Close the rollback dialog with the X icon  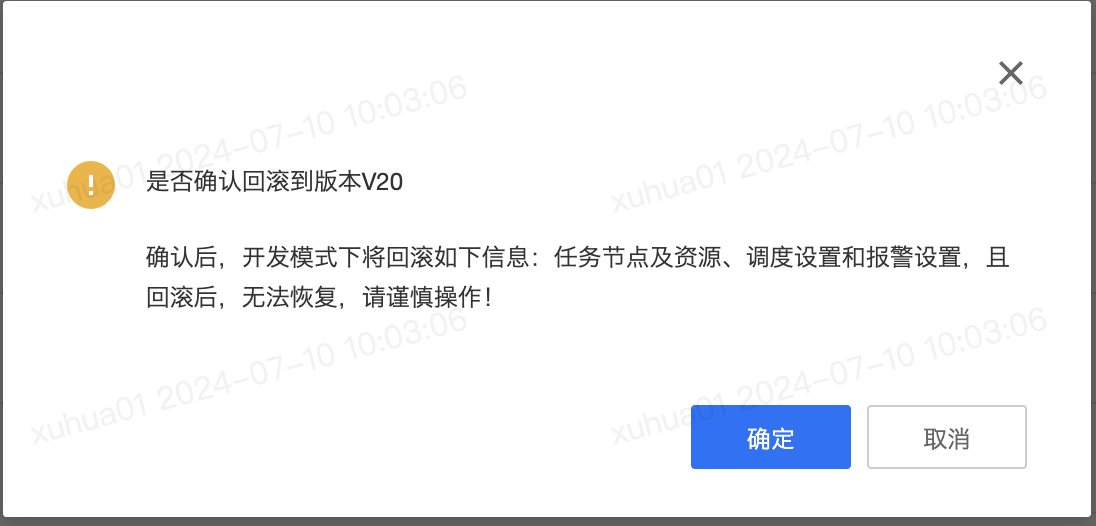coord(1011,73)
